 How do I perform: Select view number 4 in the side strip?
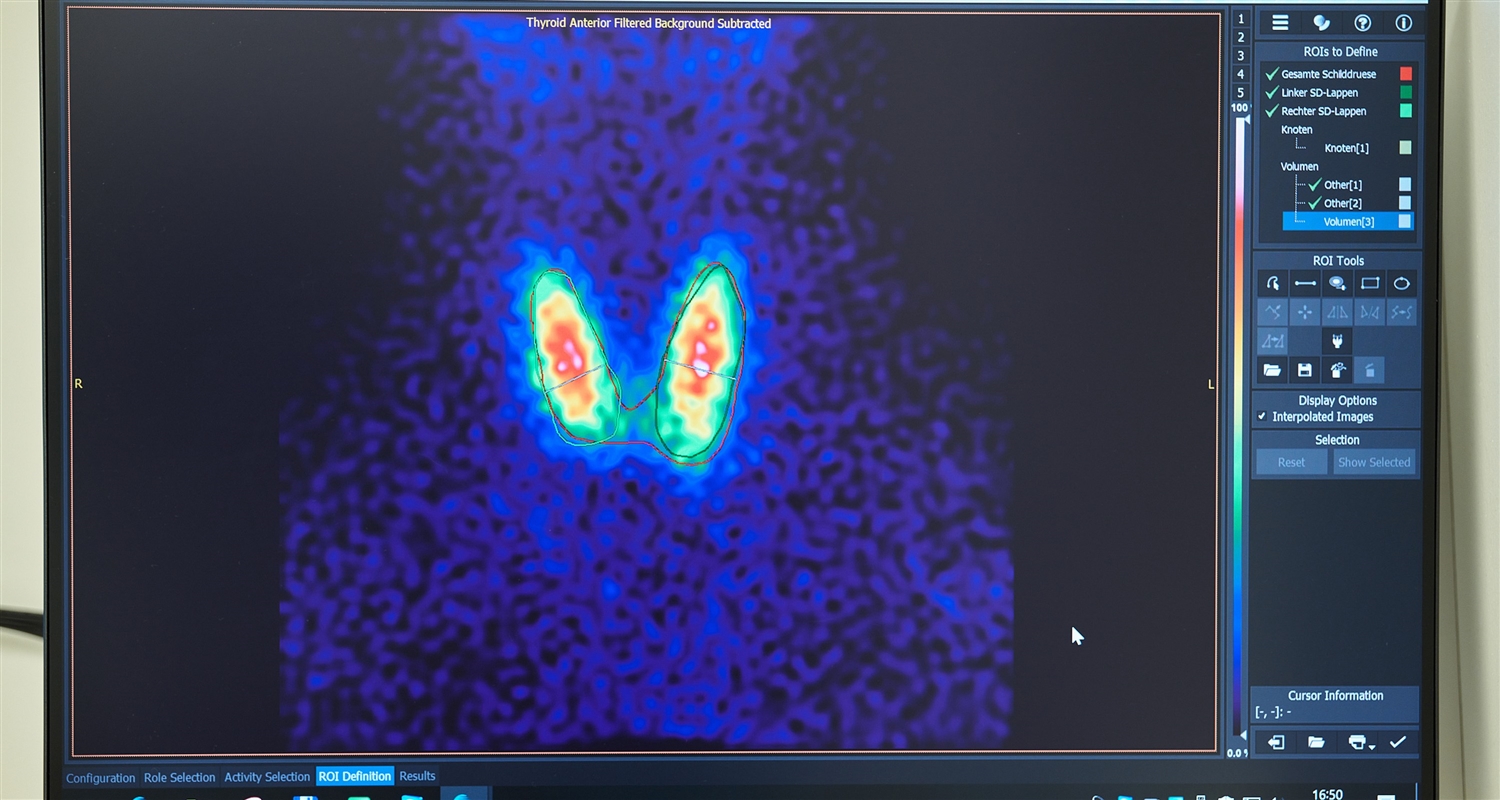(x=1240, y=75)
